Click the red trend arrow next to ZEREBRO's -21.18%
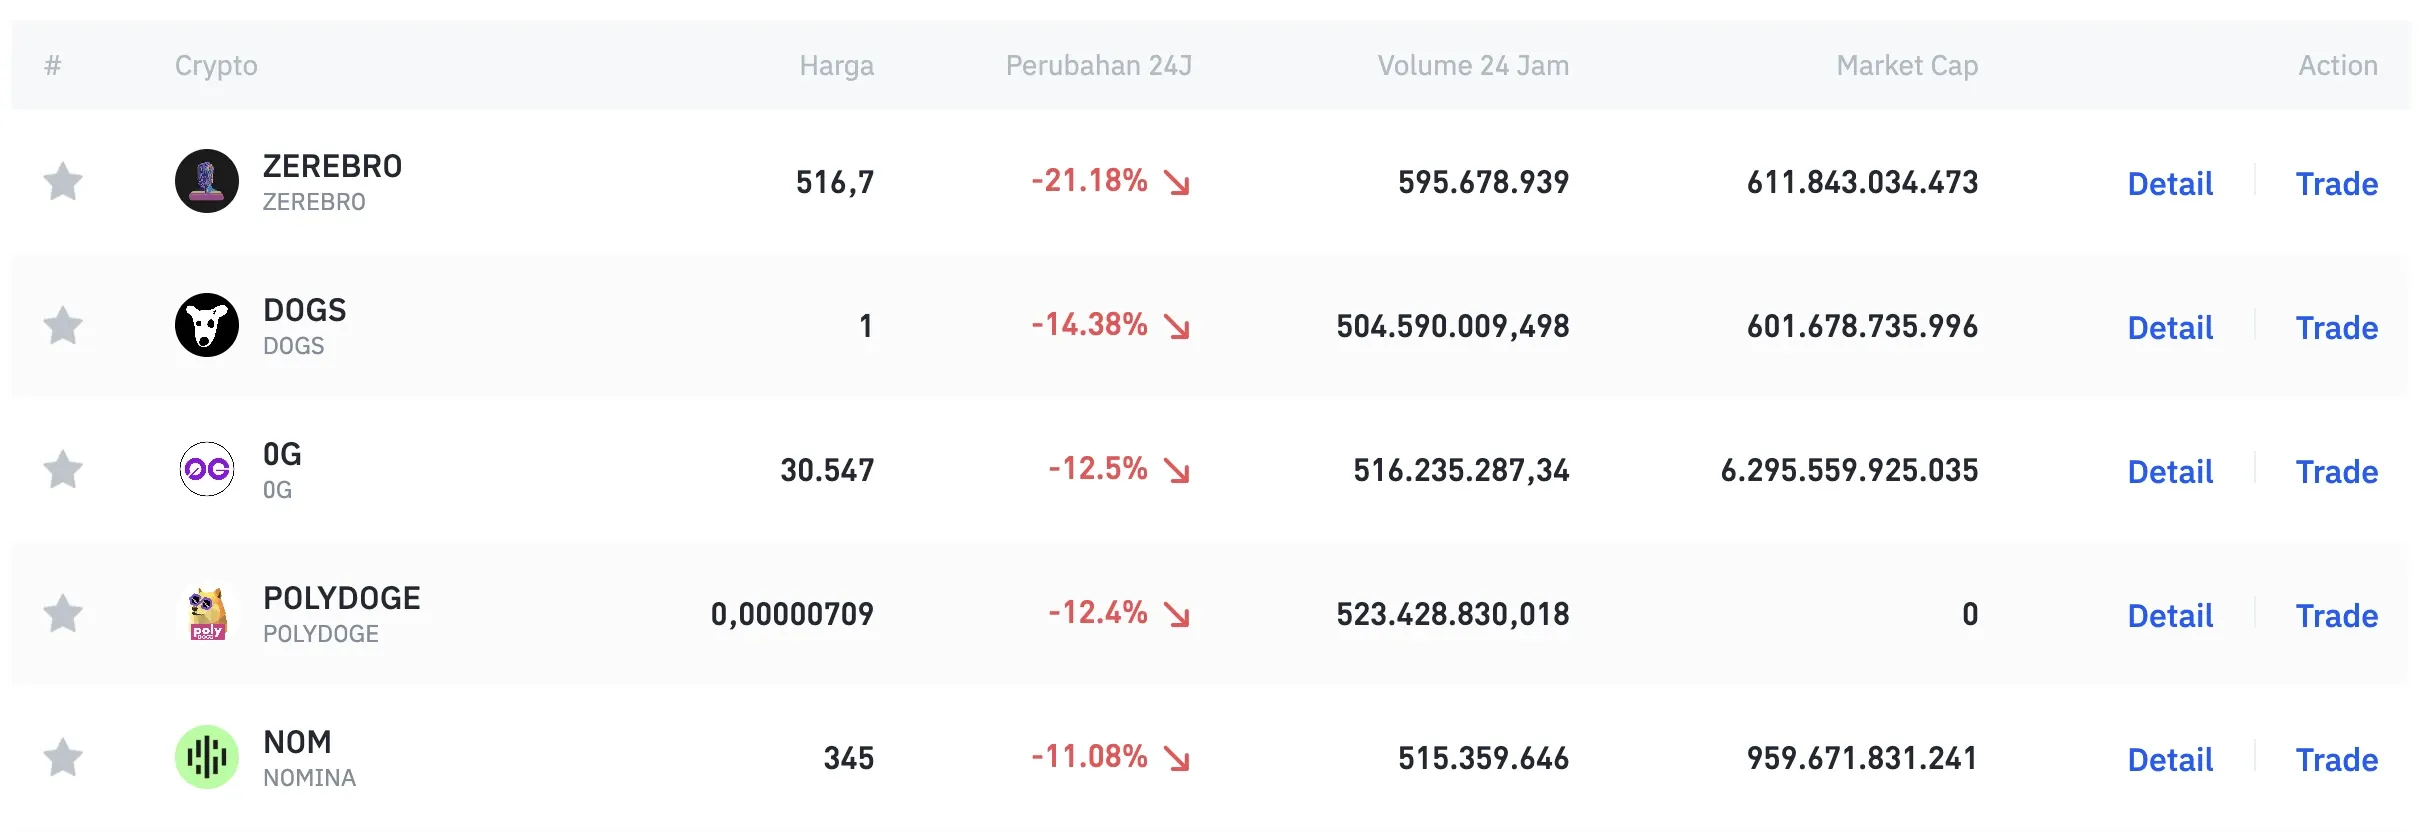2420x832 pixels. tap(1177, 183)
